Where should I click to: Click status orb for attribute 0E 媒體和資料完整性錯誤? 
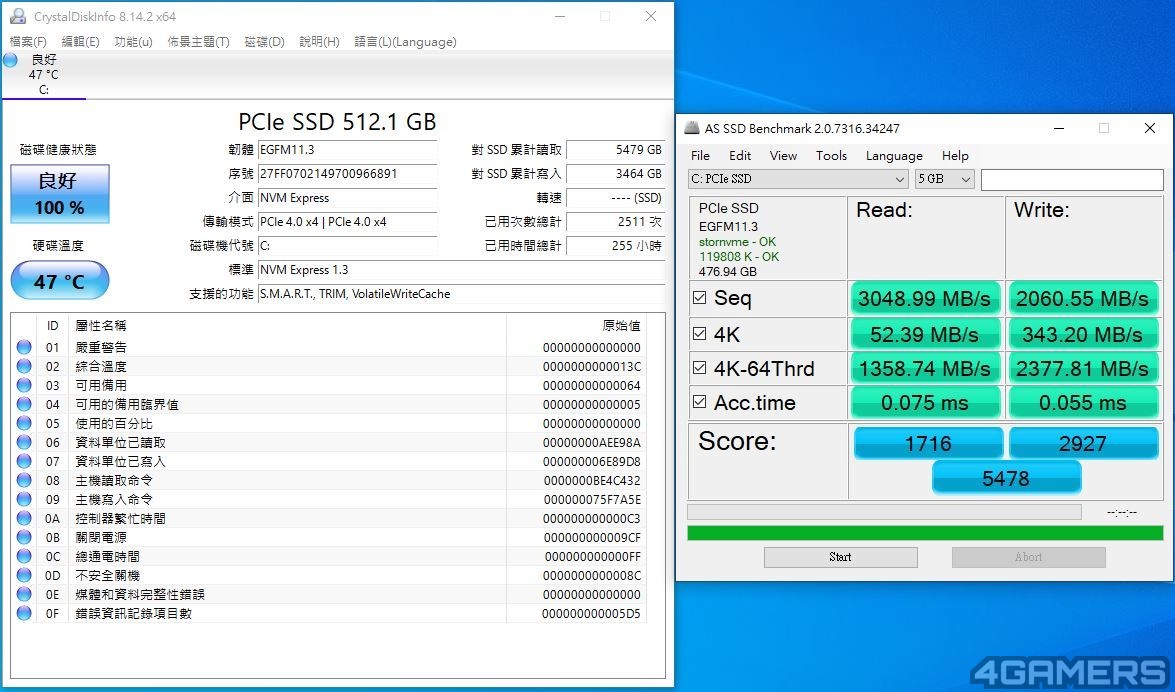[x=24, y=594]
